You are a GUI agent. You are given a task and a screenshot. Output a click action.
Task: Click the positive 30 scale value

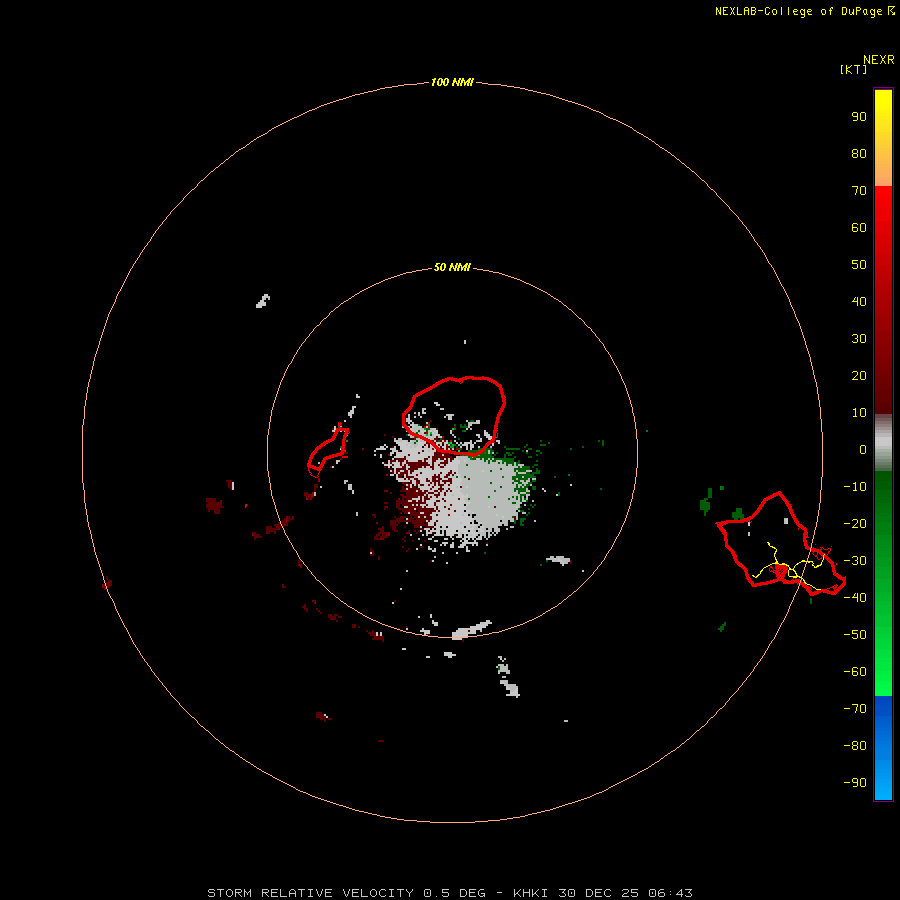coord(859,339)
